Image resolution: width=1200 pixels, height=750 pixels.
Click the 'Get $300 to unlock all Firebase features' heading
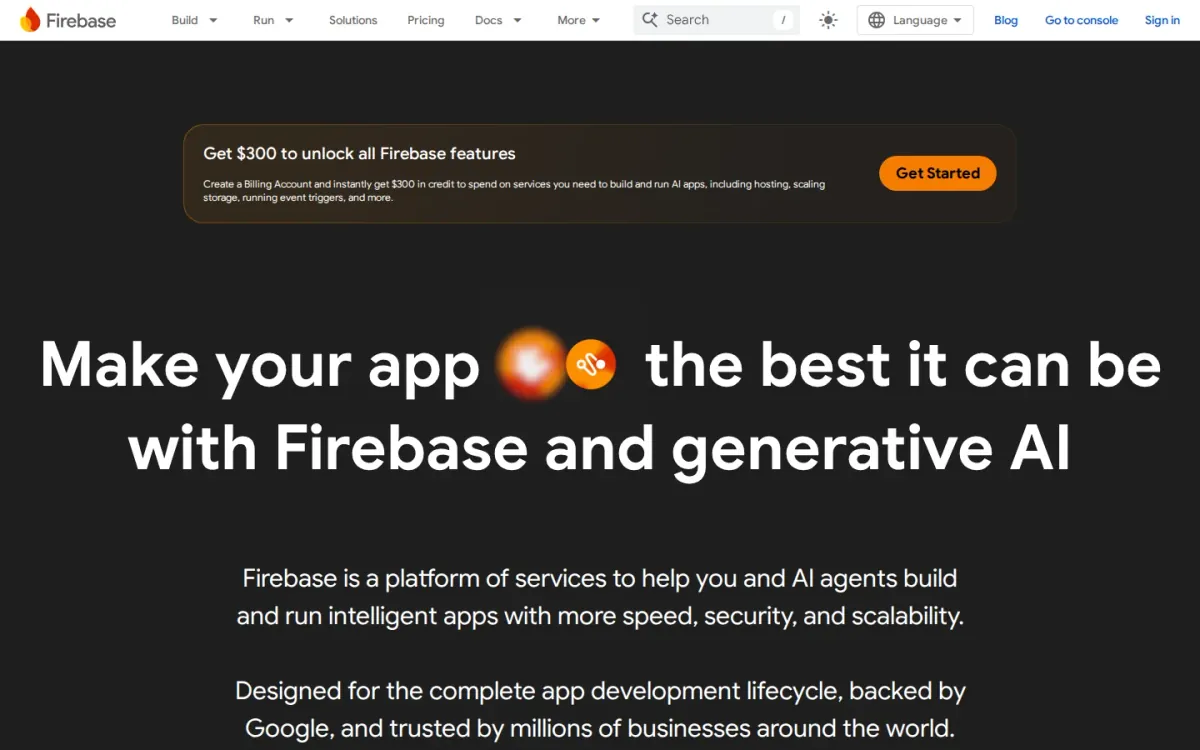click(359, 154)
